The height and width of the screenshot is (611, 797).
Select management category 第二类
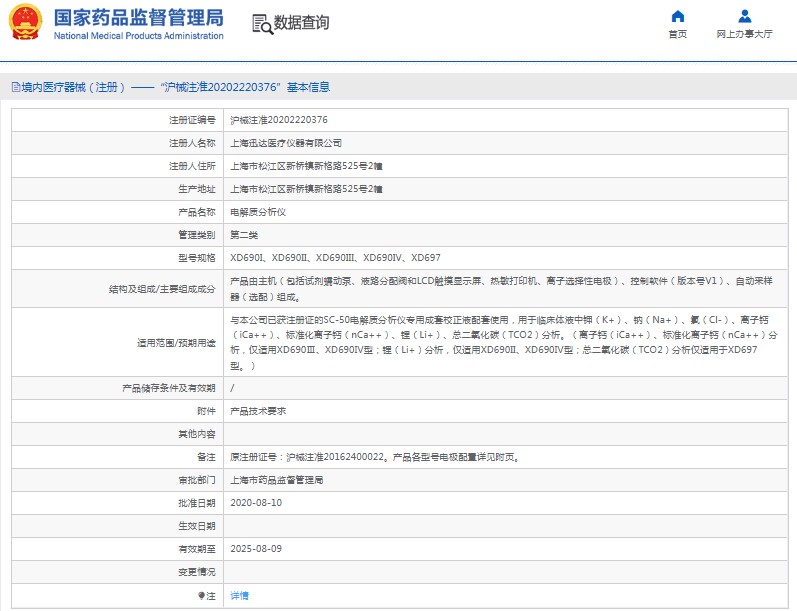244,235
